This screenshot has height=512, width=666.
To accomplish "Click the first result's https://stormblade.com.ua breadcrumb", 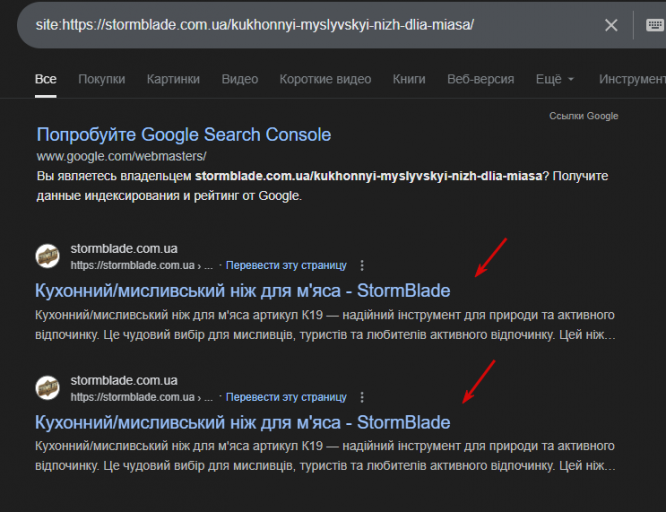I will [x=141, y=266].
